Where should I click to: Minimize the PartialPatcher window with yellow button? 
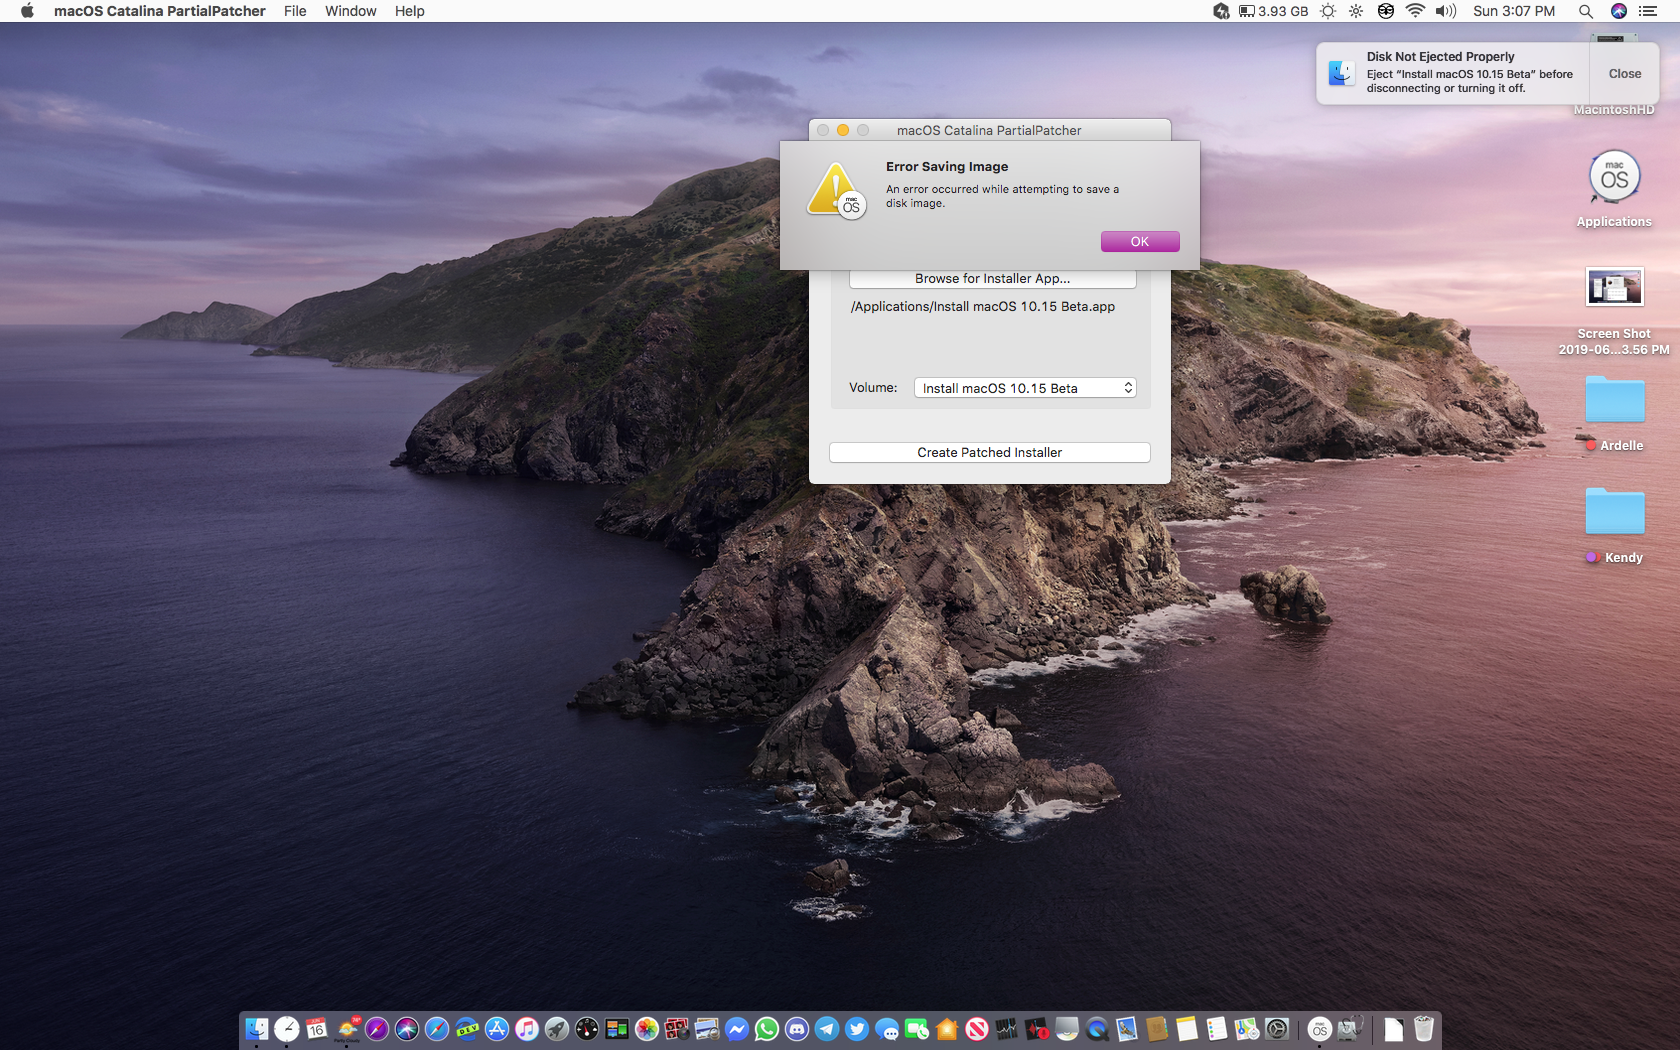click(843, 130)
